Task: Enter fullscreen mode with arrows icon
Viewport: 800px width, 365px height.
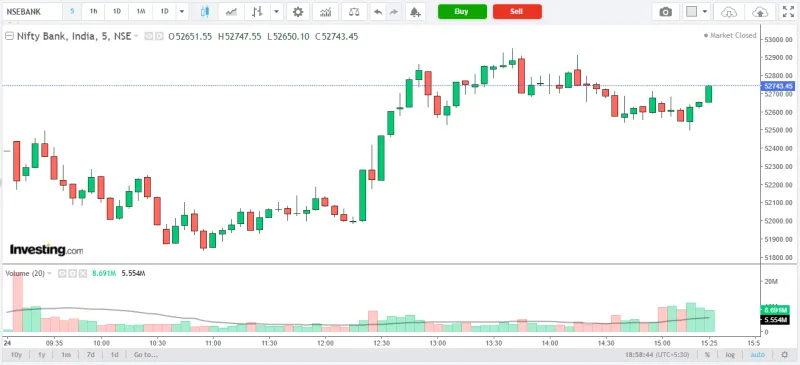Action: pos(788,11)
